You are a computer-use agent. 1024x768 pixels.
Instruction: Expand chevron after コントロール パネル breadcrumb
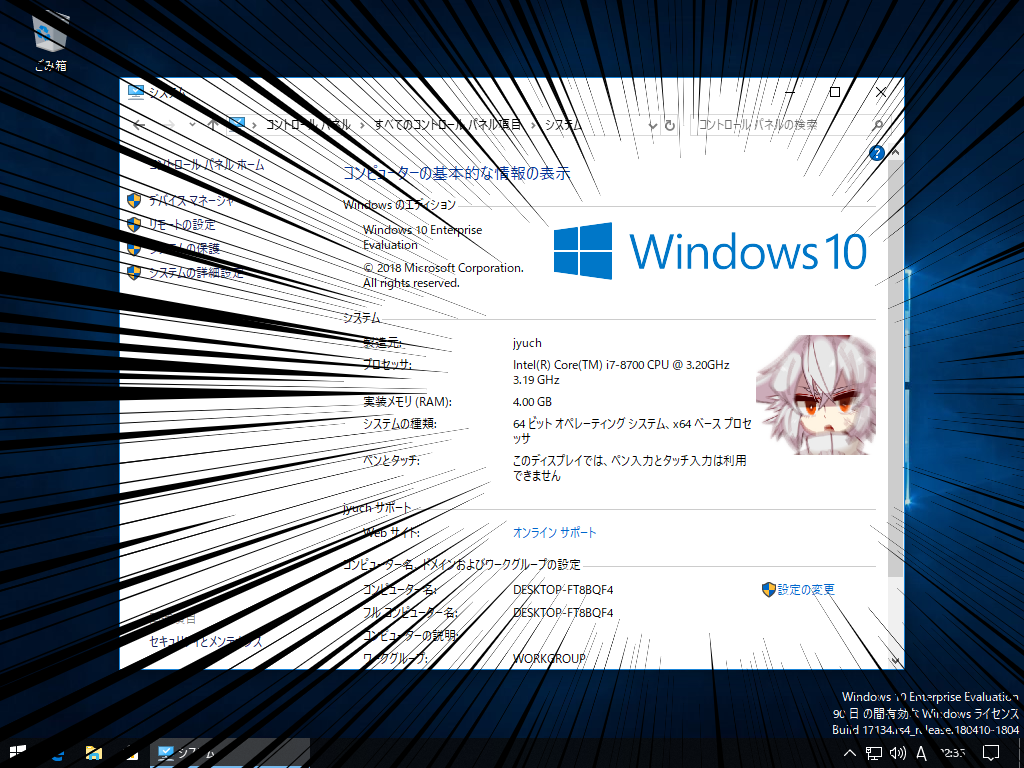362,125
